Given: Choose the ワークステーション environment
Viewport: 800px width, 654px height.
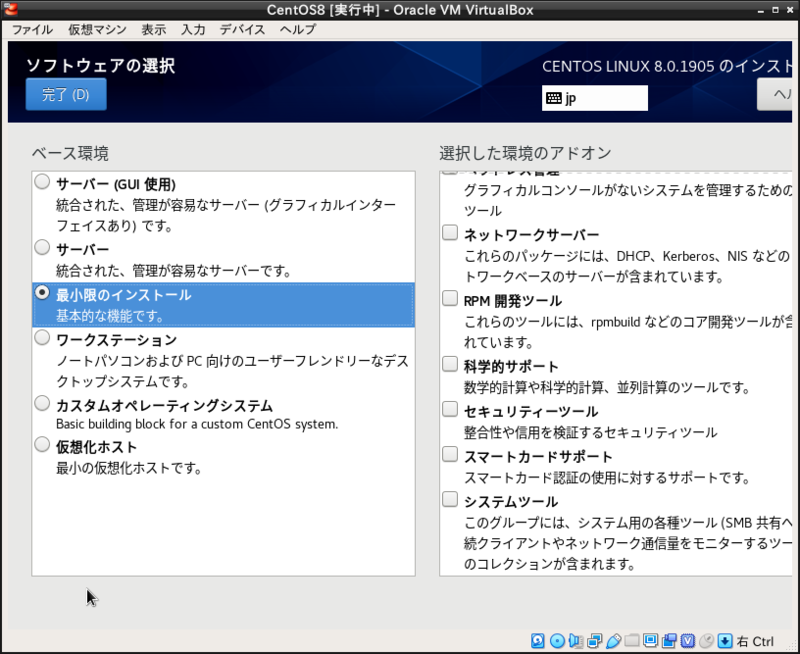Looking at the screenshot, I should pos(42,338).
